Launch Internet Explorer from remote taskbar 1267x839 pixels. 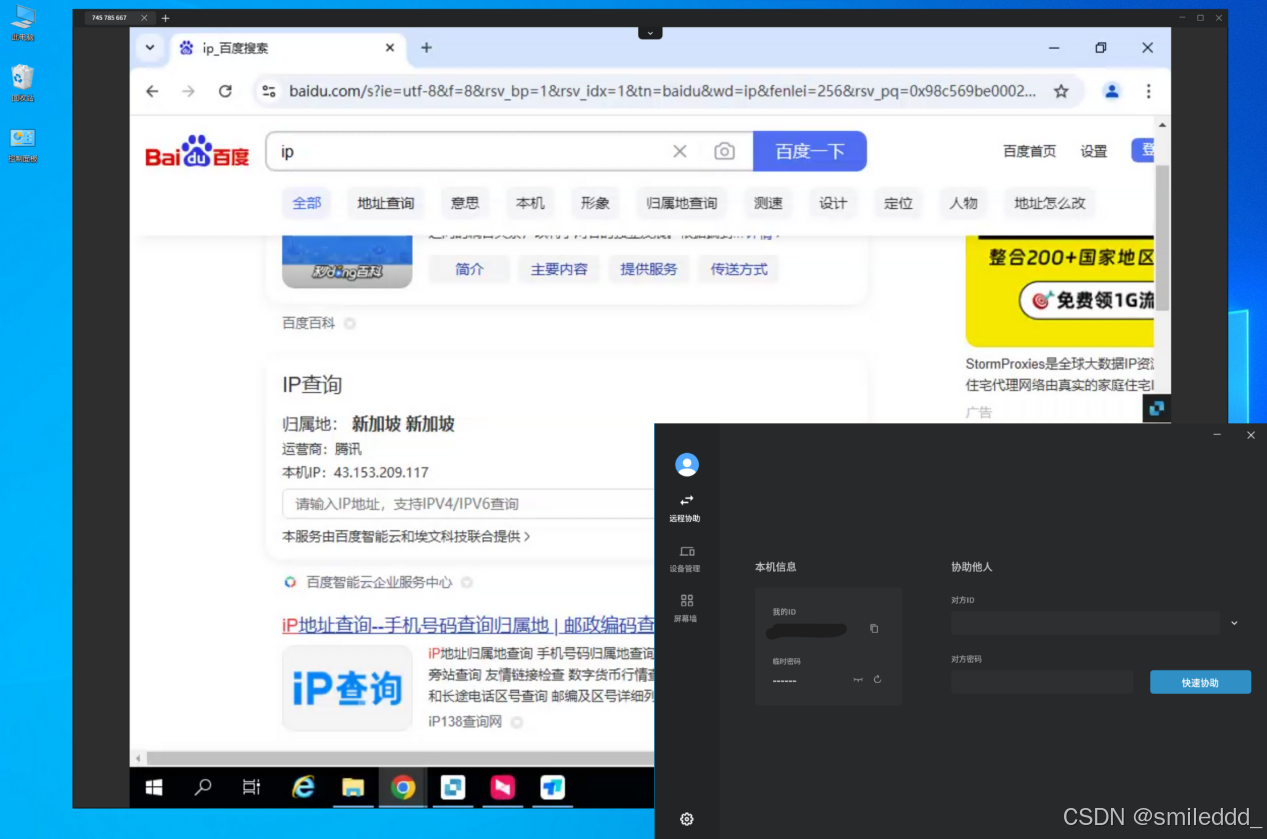tap(303, 788)
